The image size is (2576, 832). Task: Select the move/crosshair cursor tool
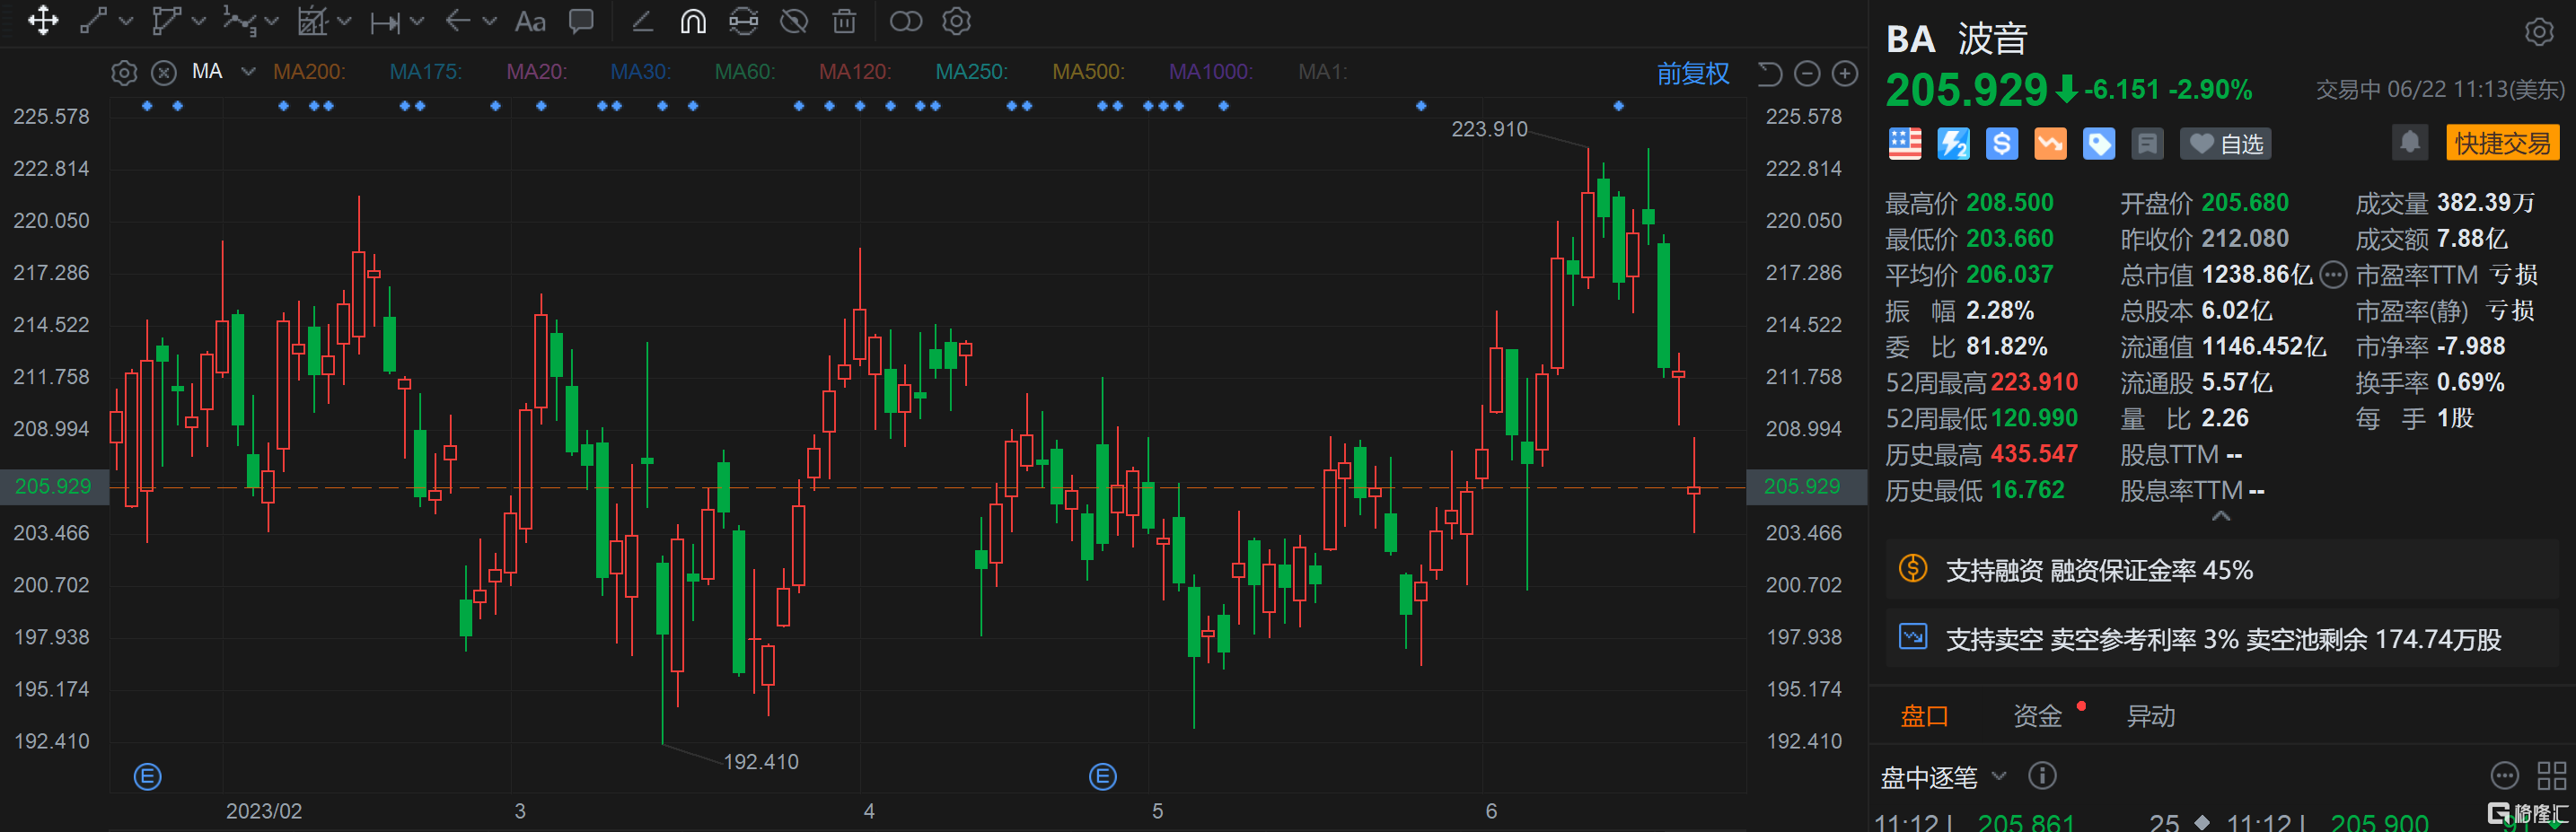pyautogui.click(x=43, y=21)
